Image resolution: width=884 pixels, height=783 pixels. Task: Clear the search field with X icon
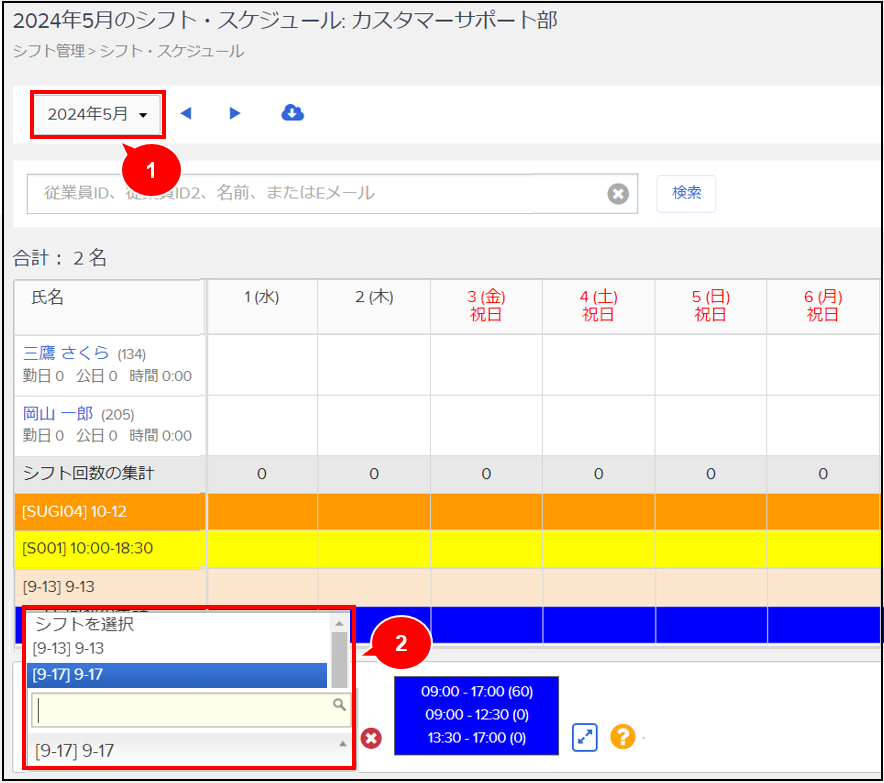618,194
